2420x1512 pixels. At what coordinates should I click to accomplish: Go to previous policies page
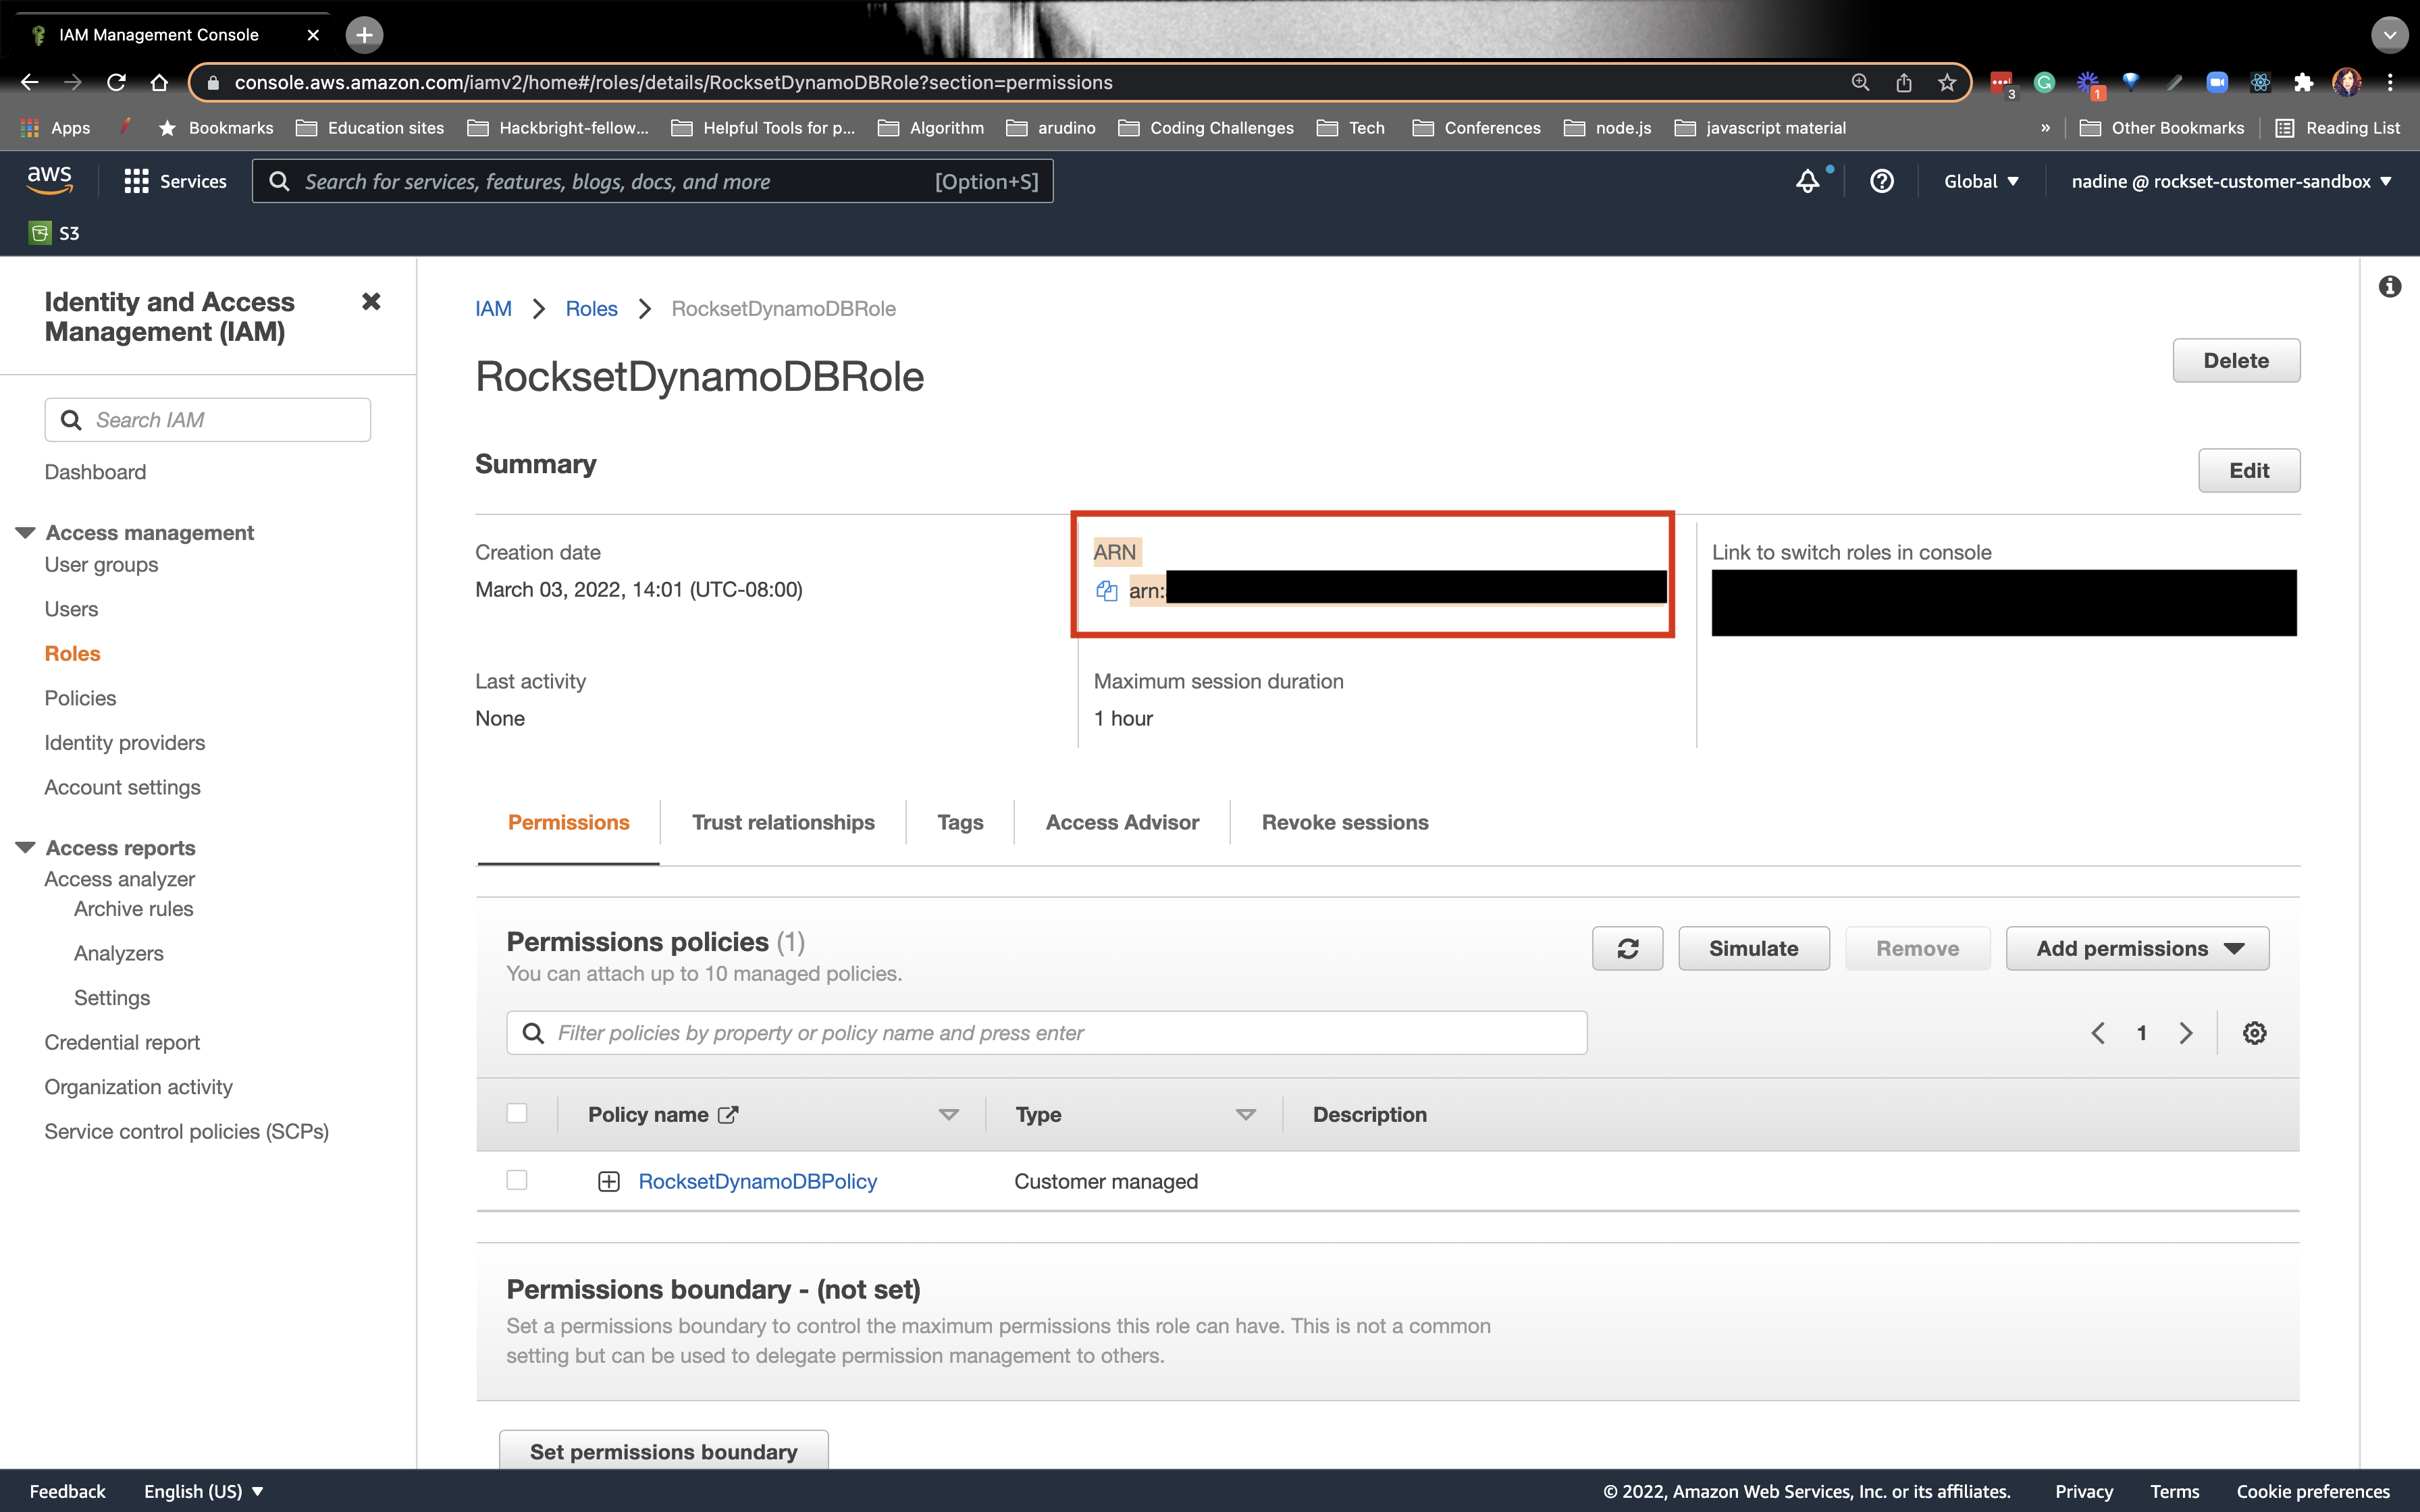2098,1033
